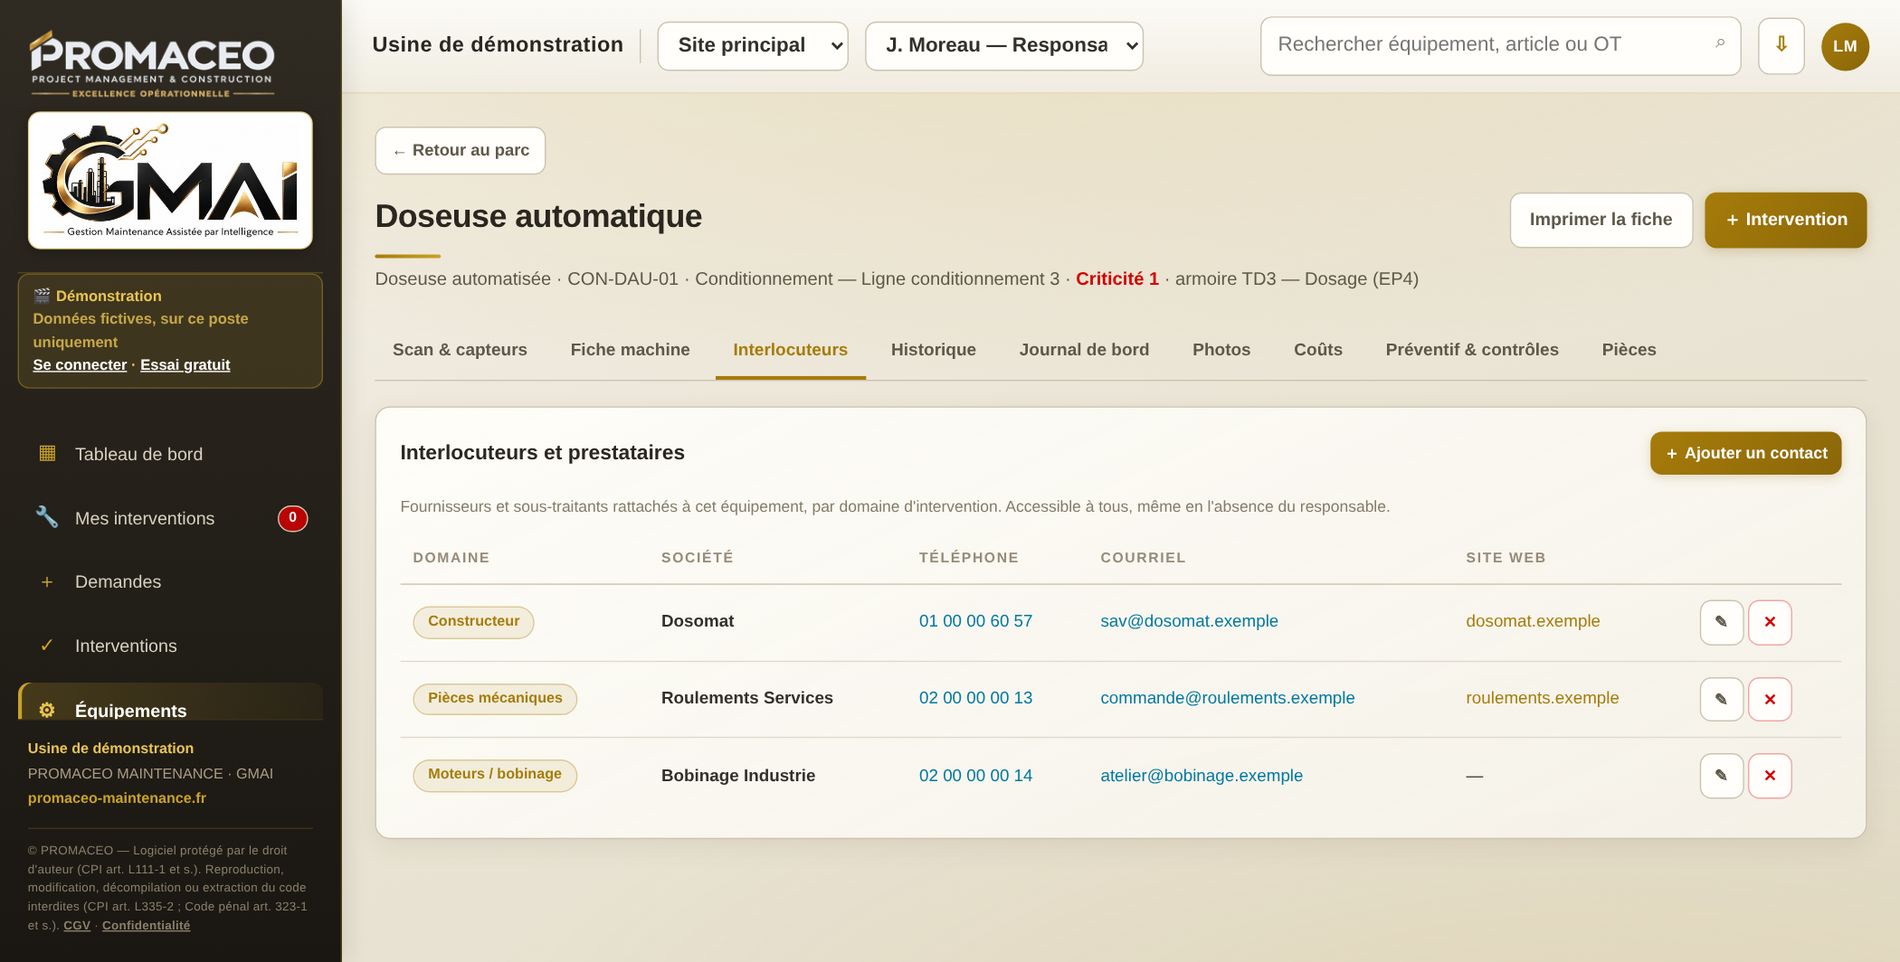This screenshot has width=1900, height=962.
Task: Switch to Fiche machine tab
Action: 630,350
